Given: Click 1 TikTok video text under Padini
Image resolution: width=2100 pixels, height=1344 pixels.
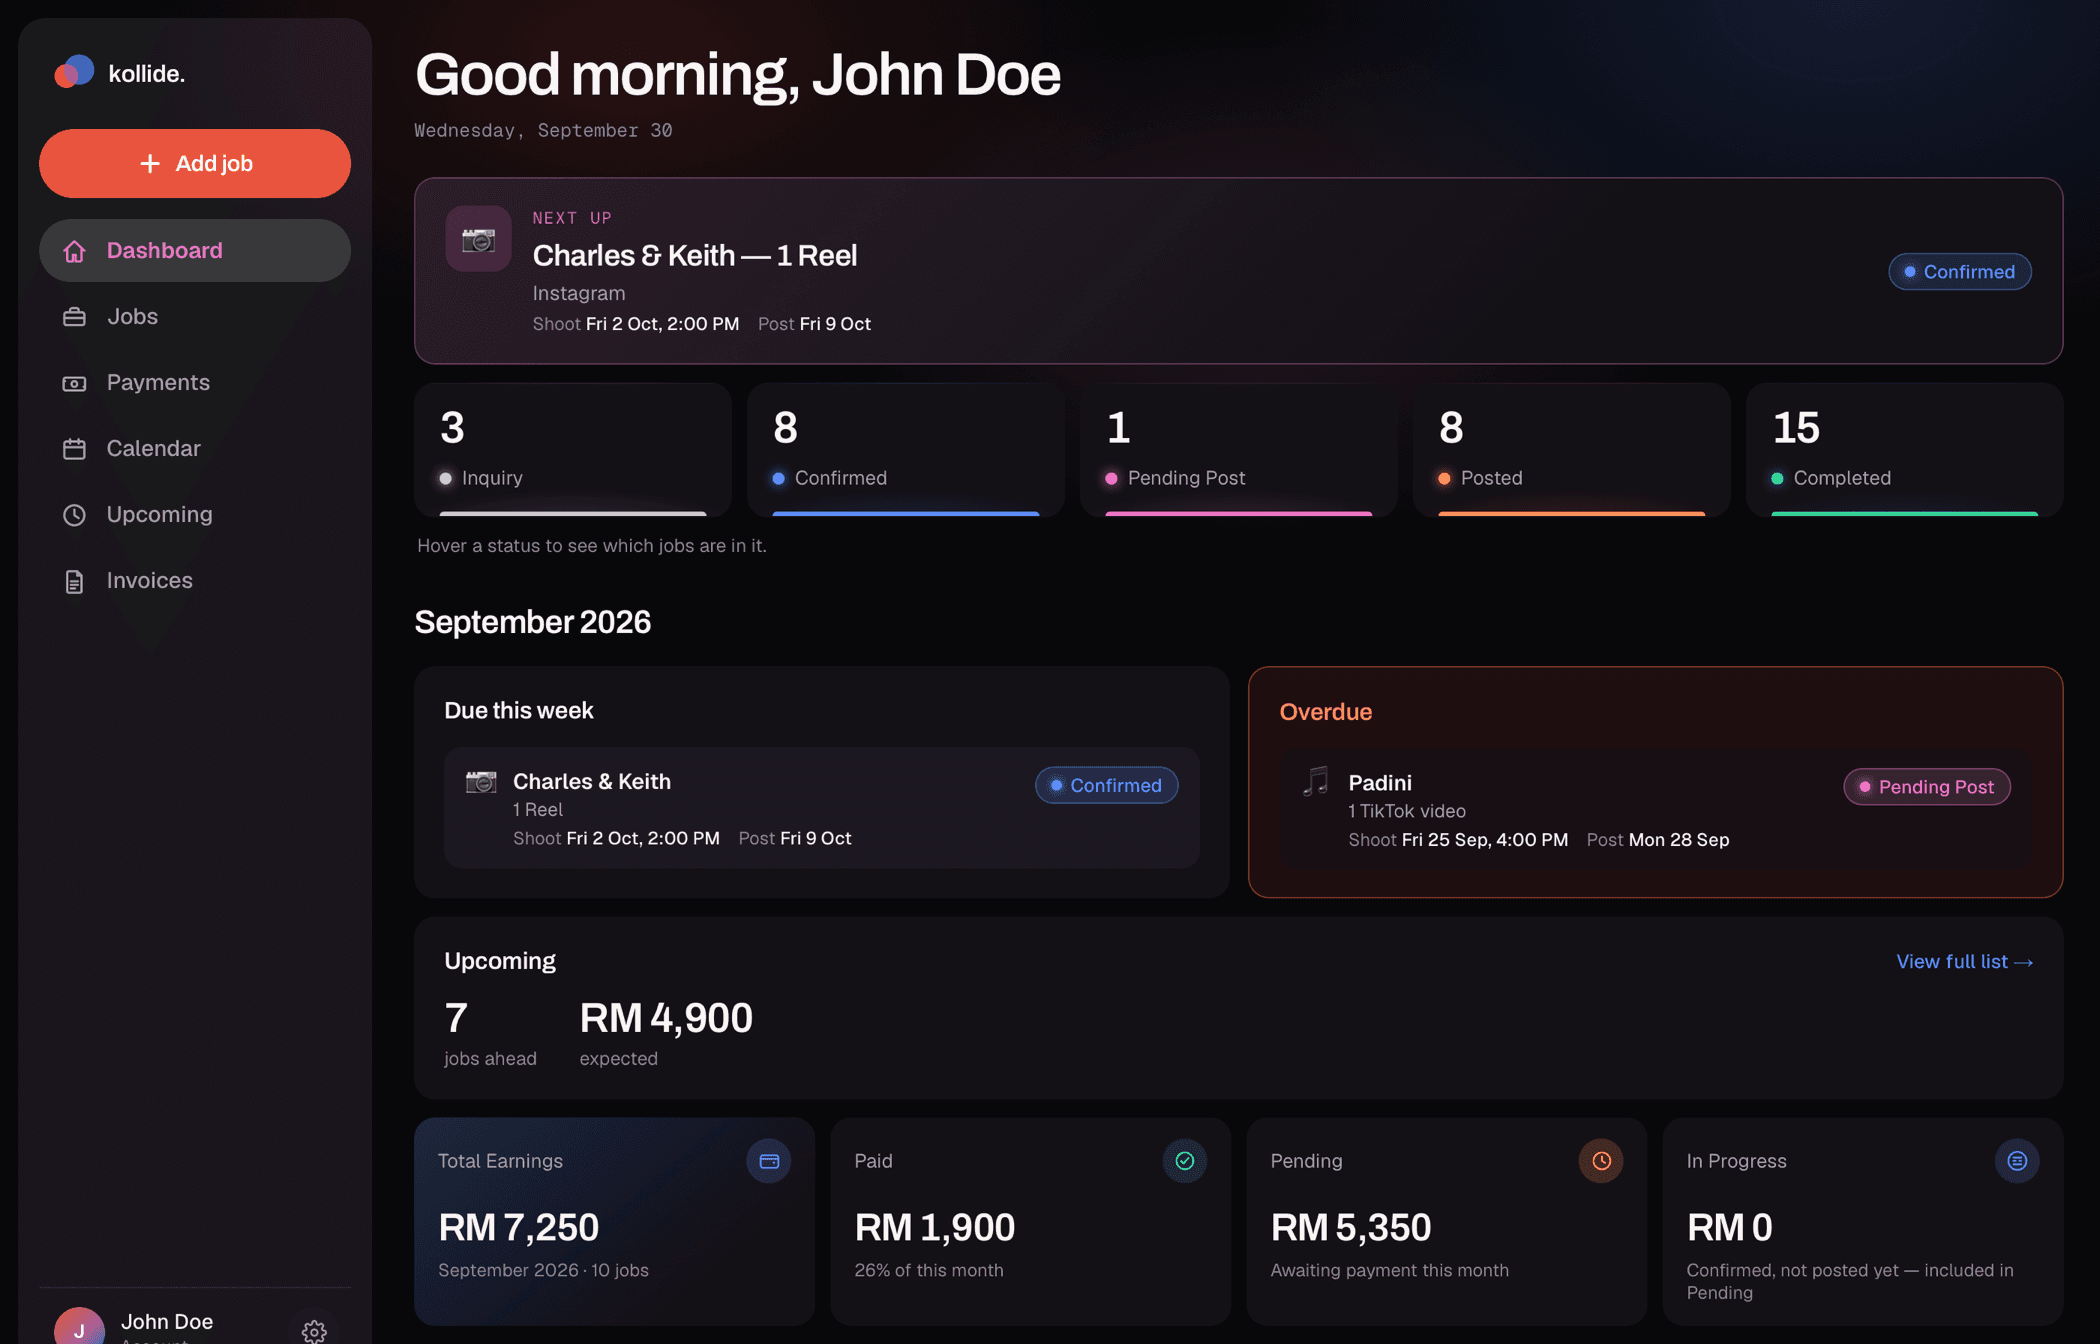Looking at the screenshot, I should pos(1407,811).
